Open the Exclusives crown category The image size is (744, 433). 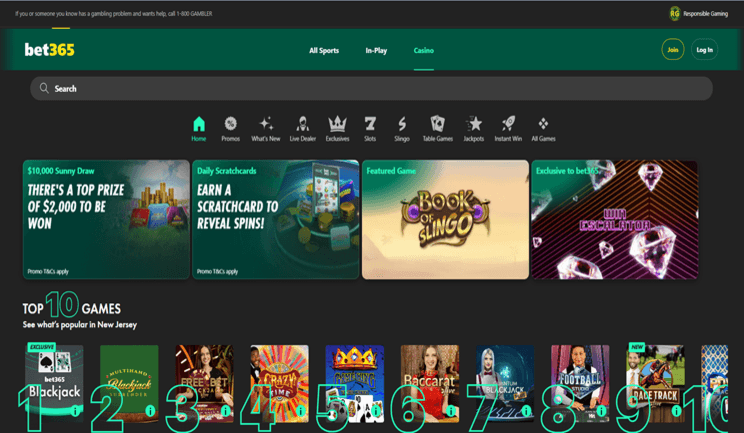[337, 129]
